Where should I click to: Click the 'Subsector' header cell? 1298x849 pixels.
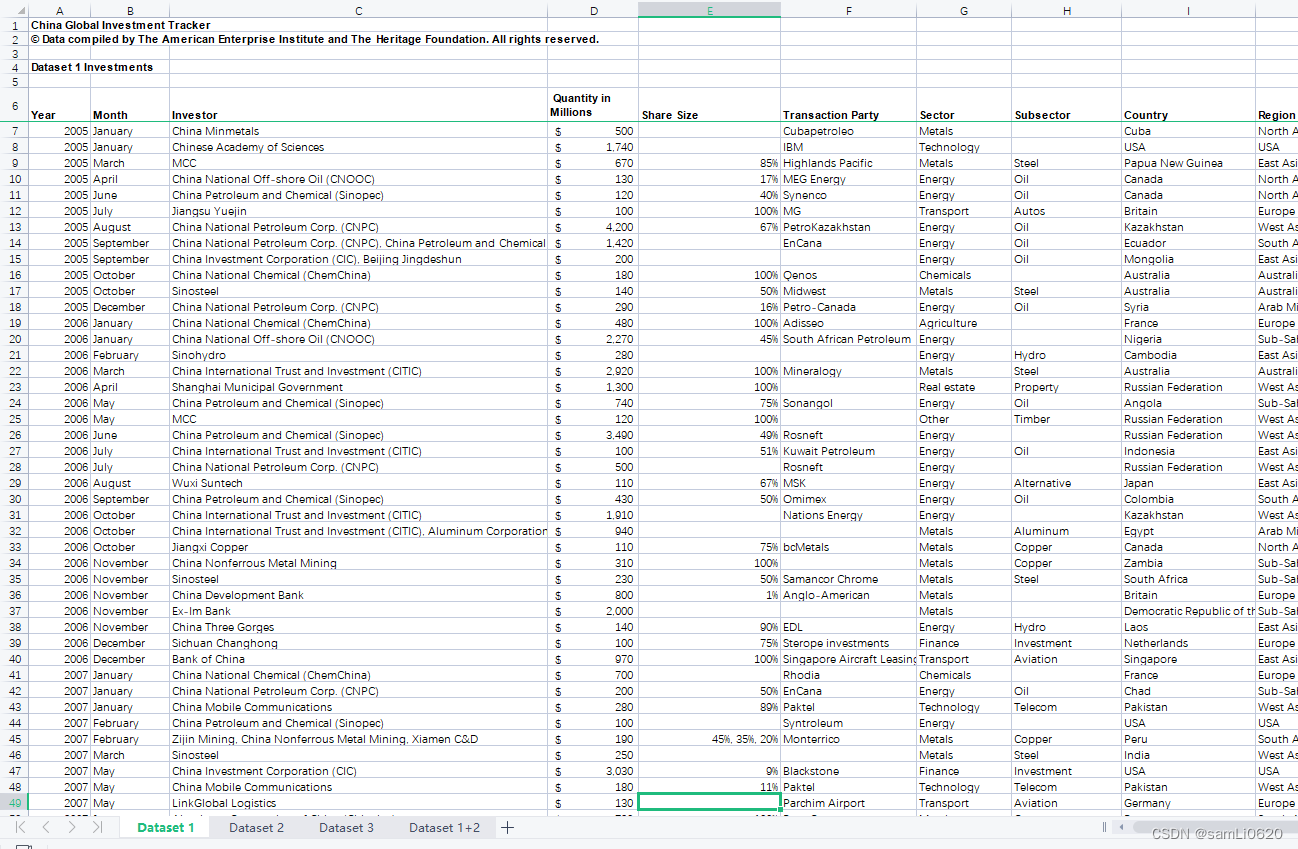point(1066,105)
